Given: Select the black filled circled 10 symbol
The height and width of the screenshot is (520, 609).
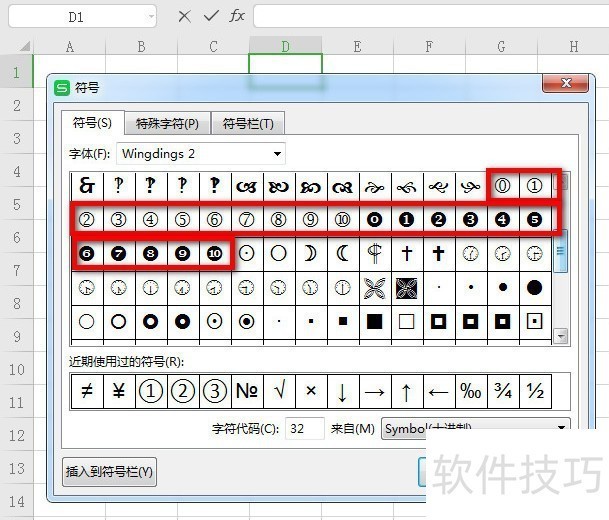Looking at the screenshot, I should (x=214, y=254).
